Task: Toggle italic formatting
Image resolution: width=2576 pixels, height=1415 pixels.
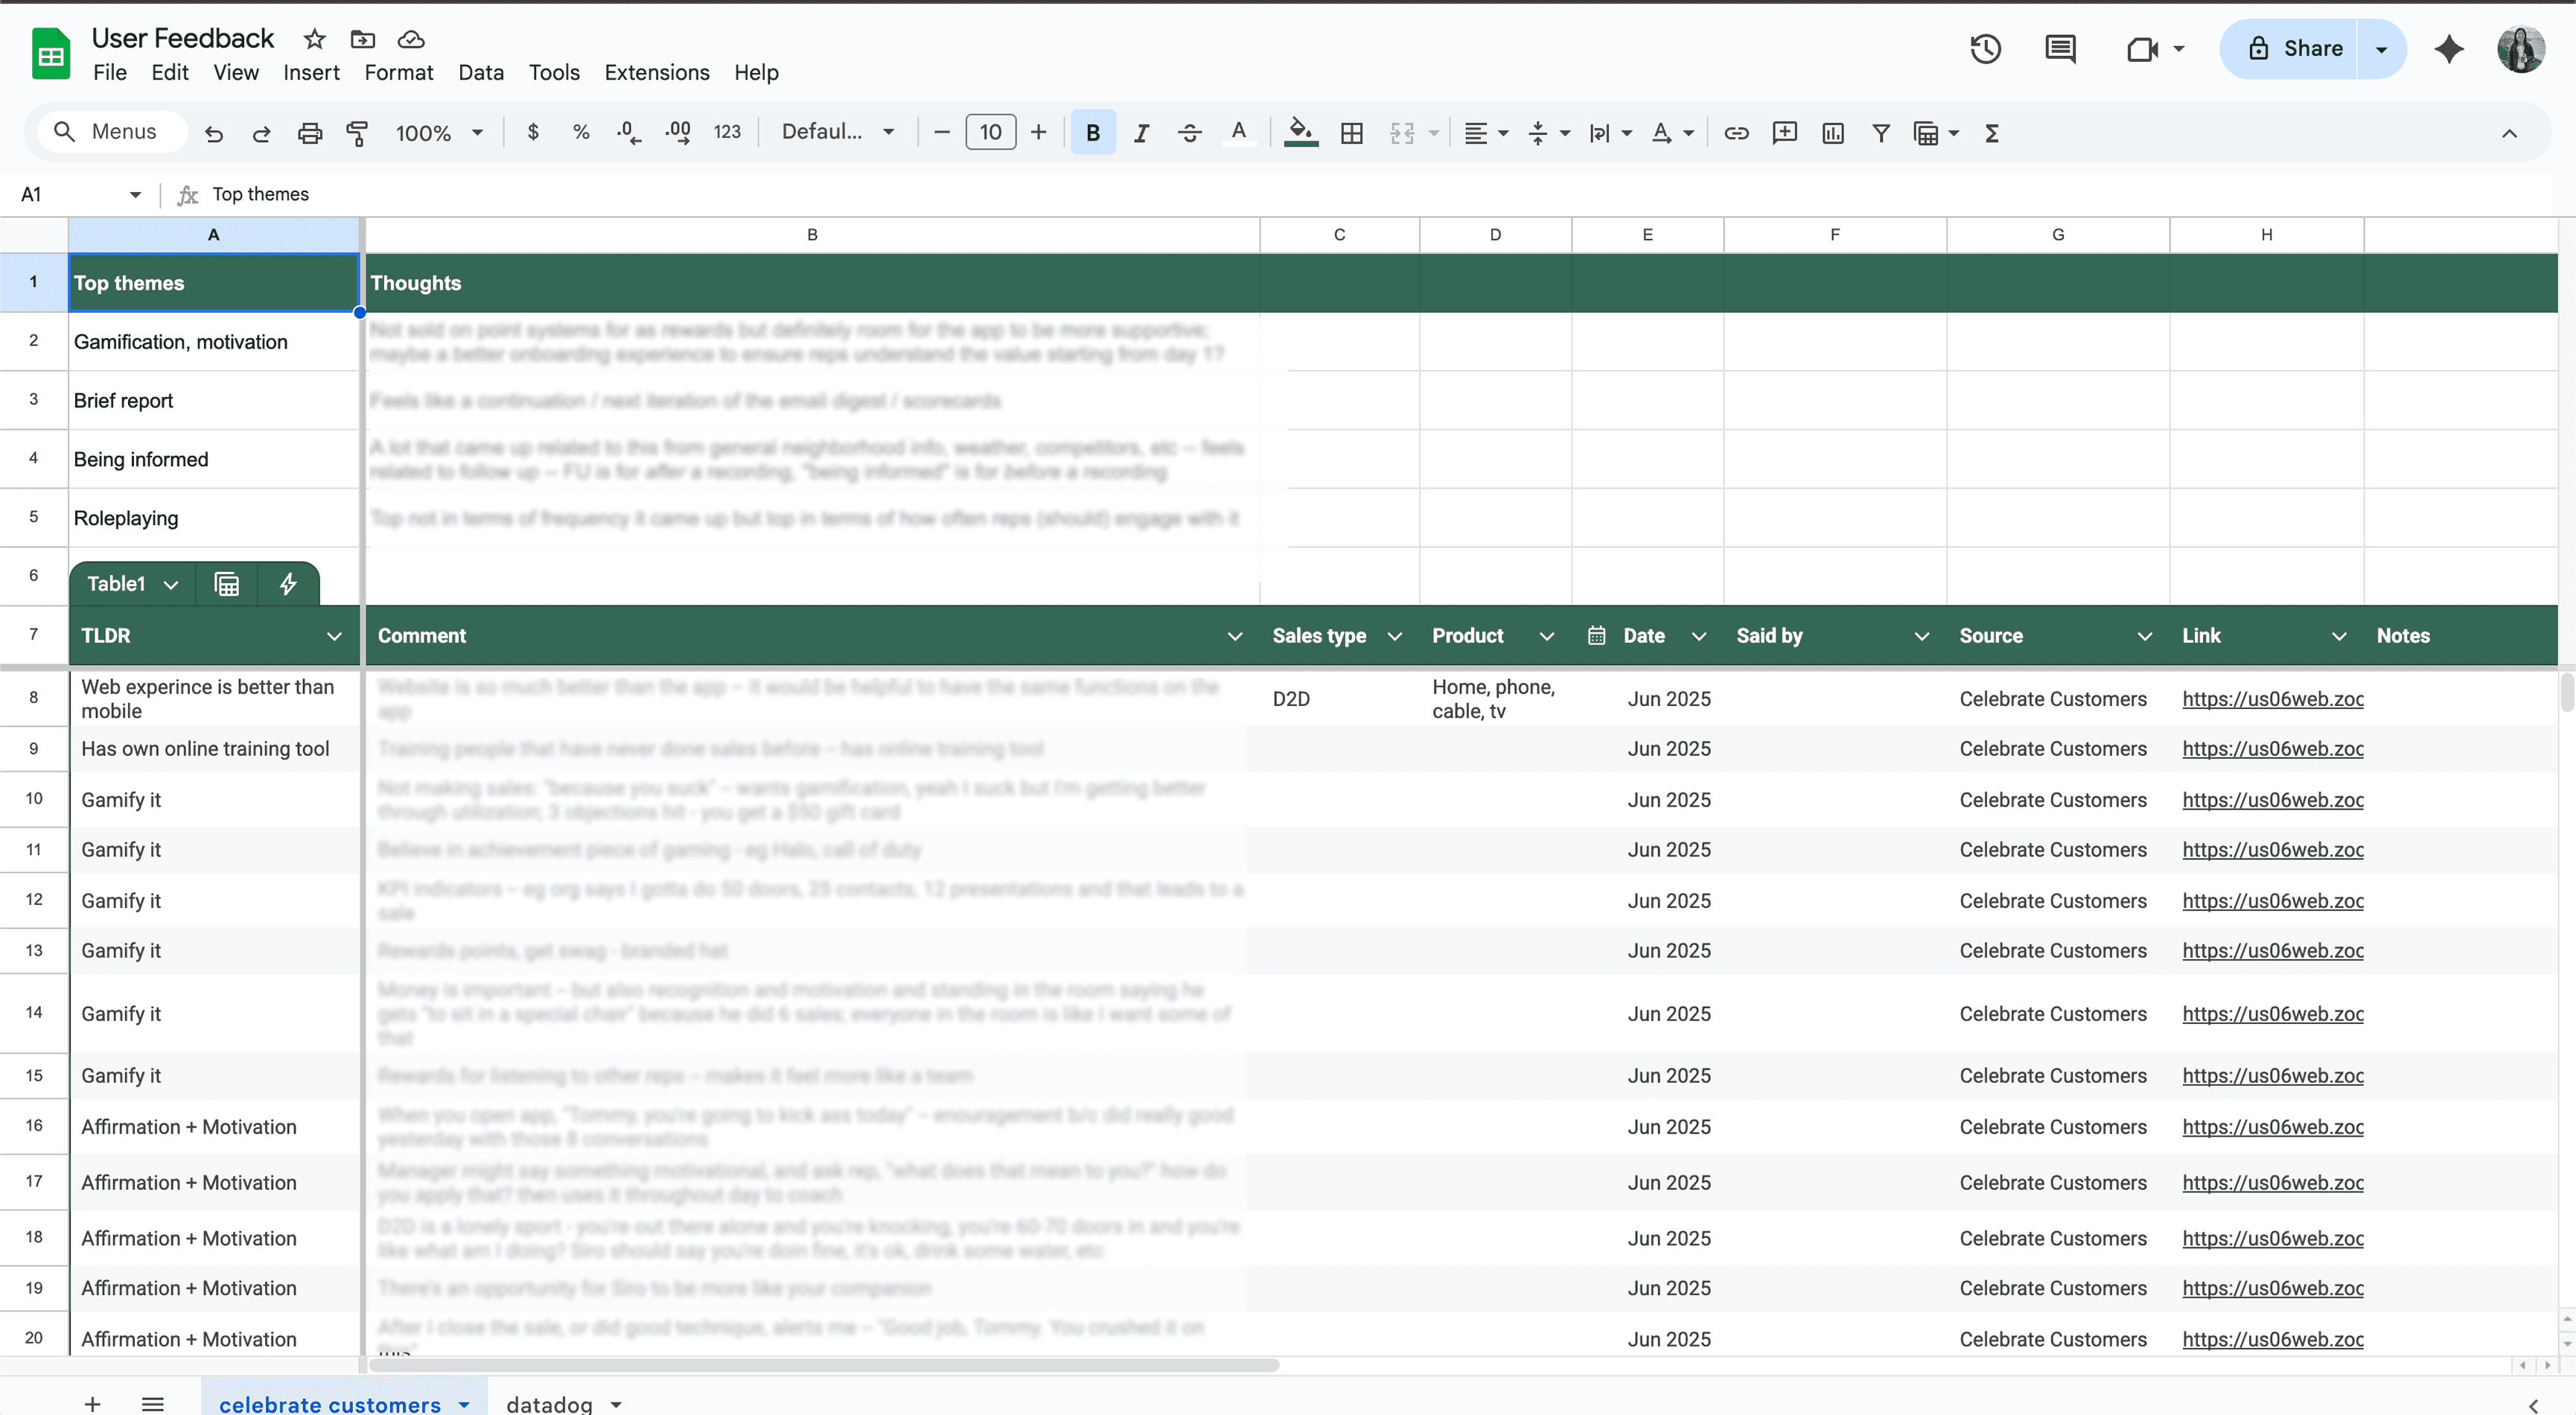Action: click(1141, 133)
